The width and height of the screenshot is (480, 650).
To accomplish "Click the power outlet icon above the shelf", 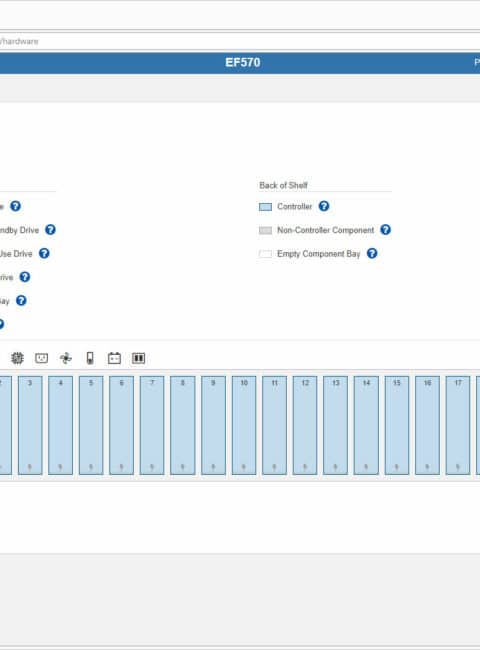I will point(41,358).
